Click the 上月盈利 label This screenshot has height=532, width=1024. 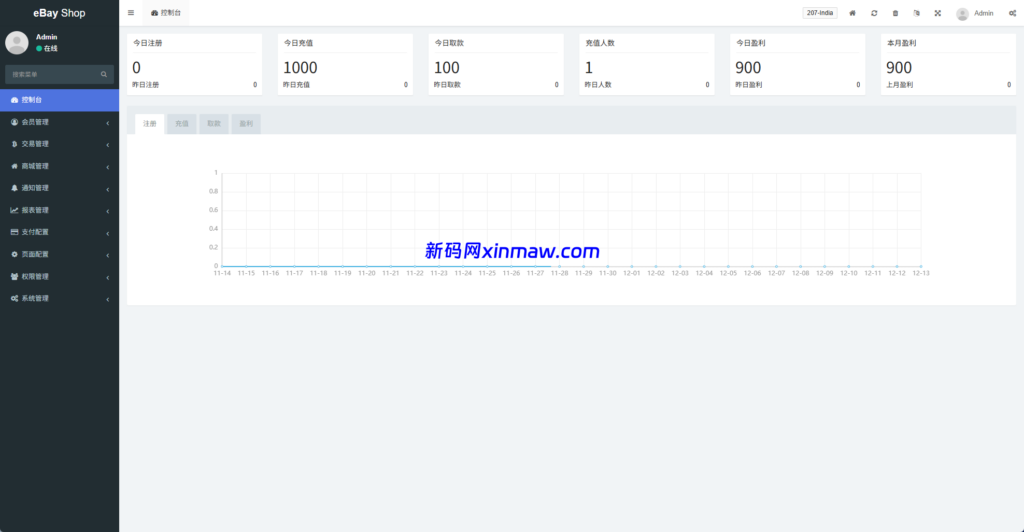899,85
